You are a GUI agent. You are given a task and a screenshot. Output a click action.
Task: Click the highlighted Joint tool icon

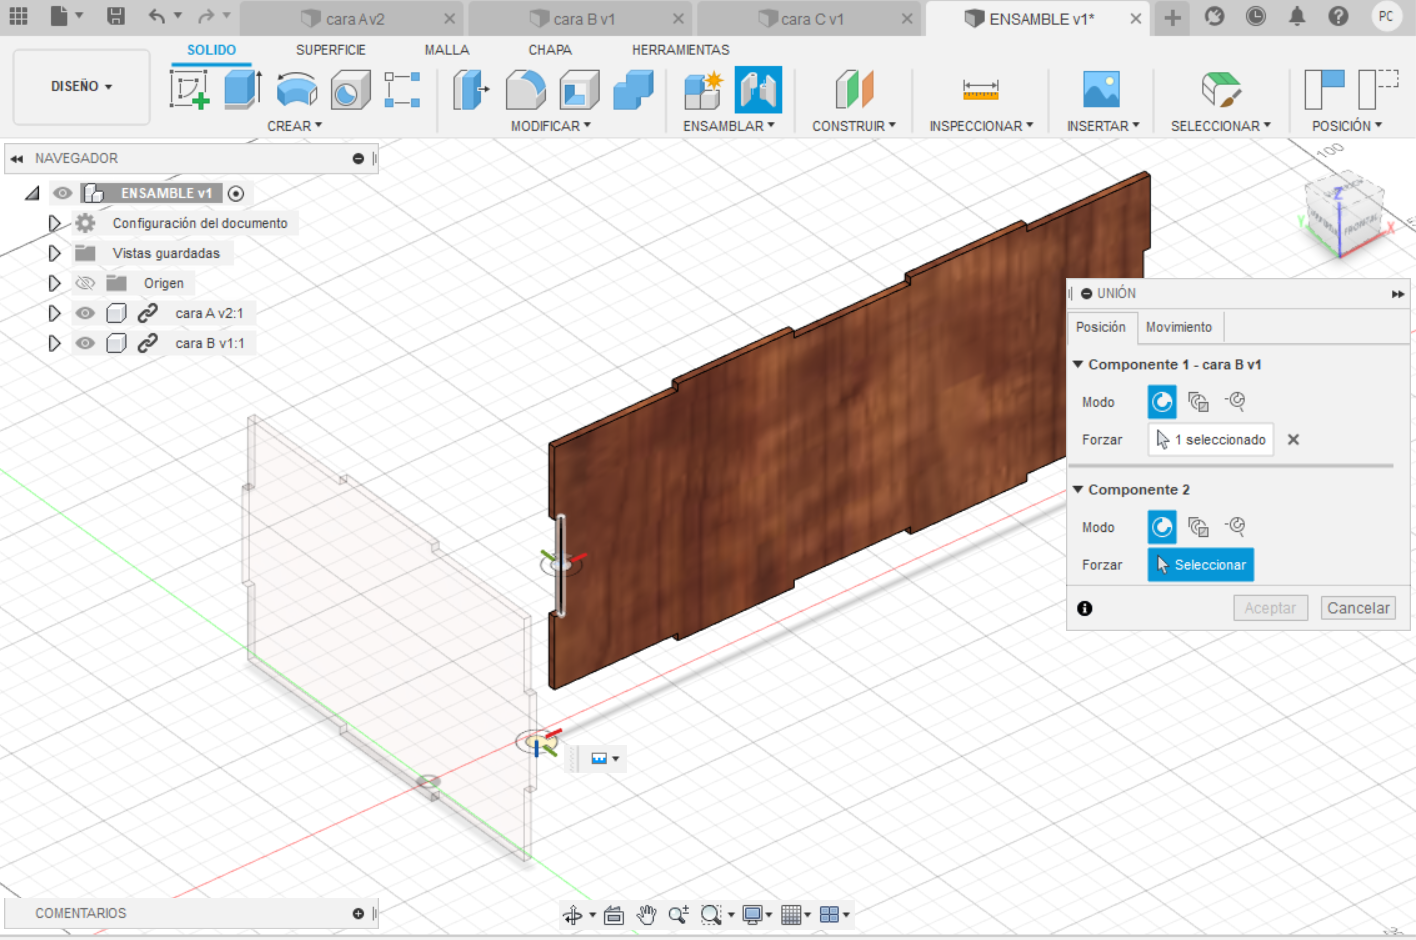click(758, 90)
